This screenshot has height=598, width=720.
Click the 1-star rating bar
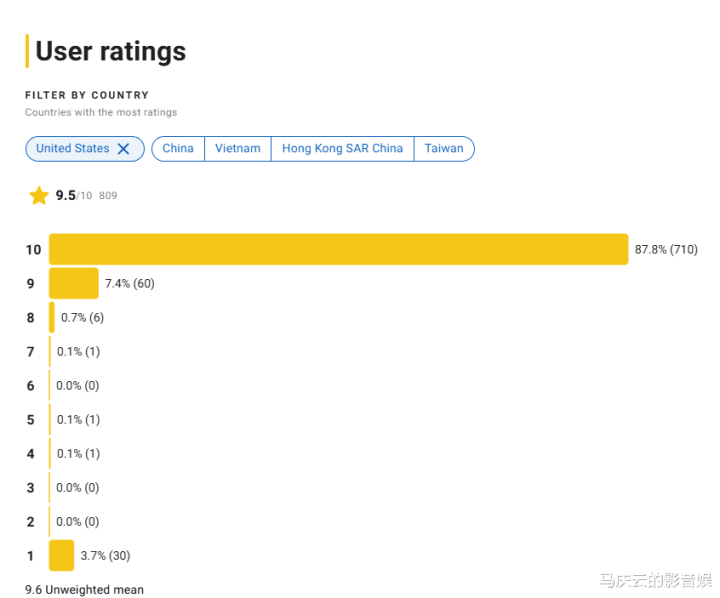click(x=62, y=555)
